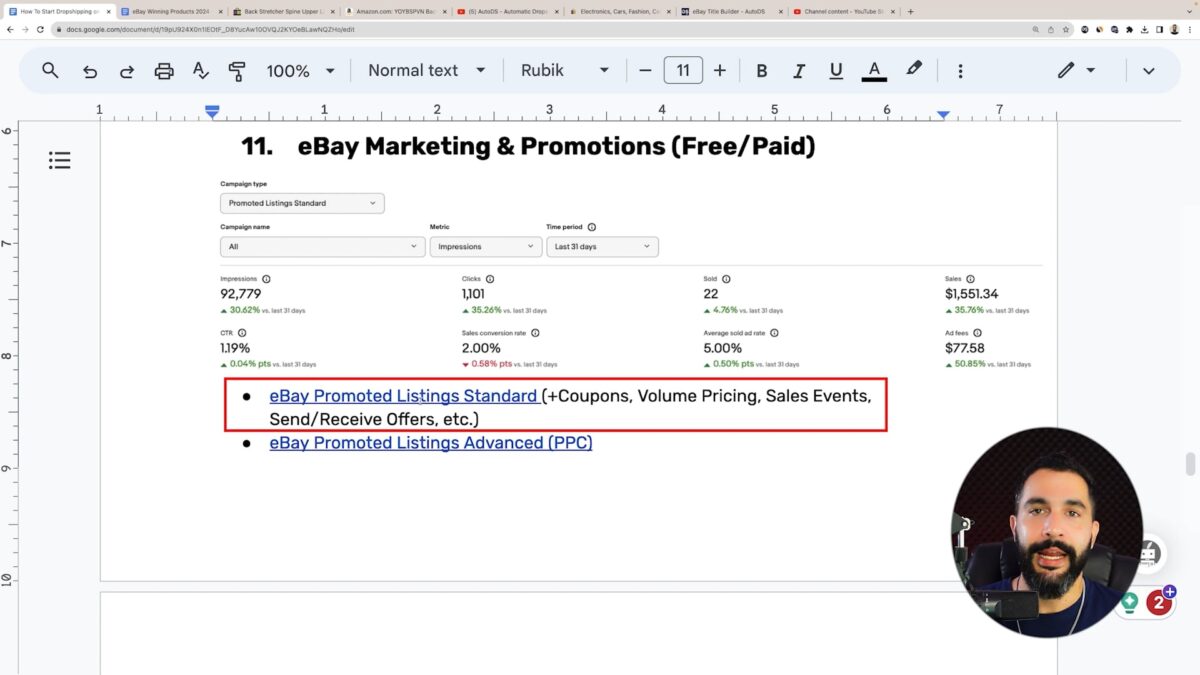Toggle underline formatting
Screen dimensions: 1200x675
pyautogui.click(x=836, y=71)
